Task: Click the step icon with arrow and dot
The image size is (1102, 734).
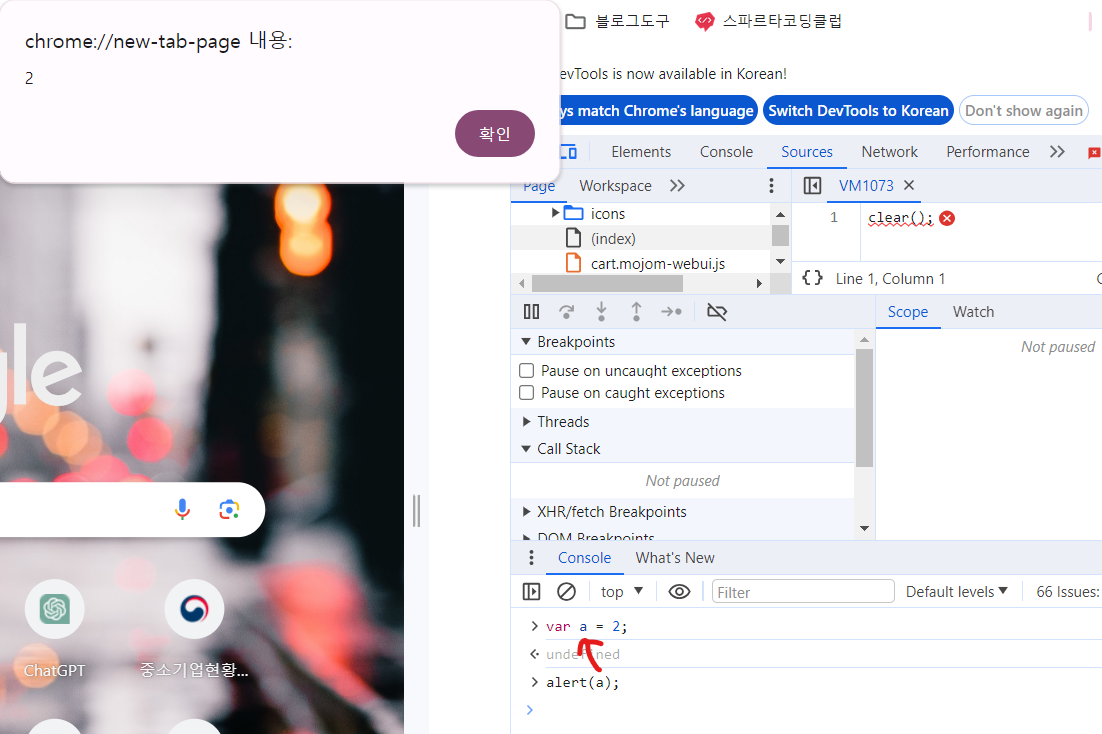Action: (671, 311)
